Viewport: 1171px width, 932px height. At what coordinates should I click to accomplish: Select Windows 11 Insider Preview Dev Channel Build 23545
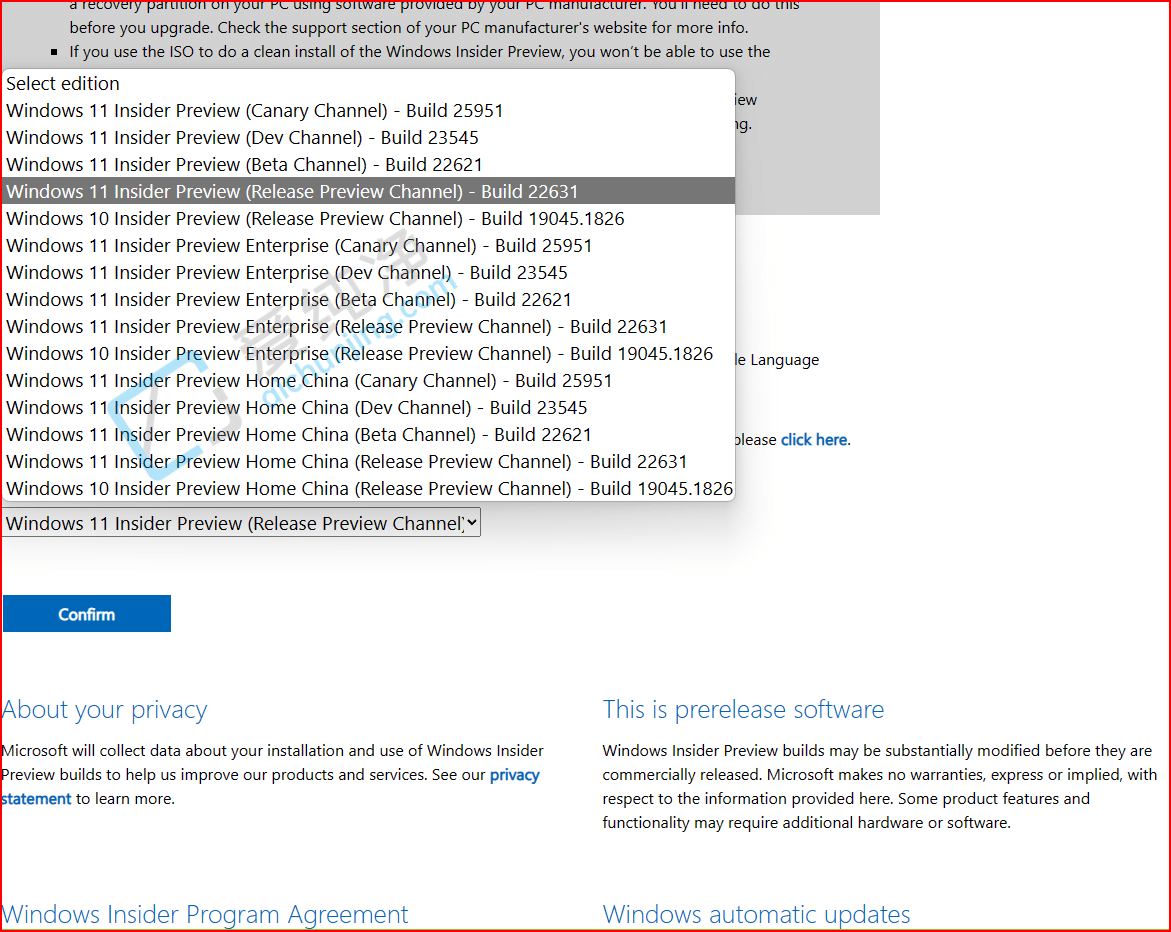[242, 137]
